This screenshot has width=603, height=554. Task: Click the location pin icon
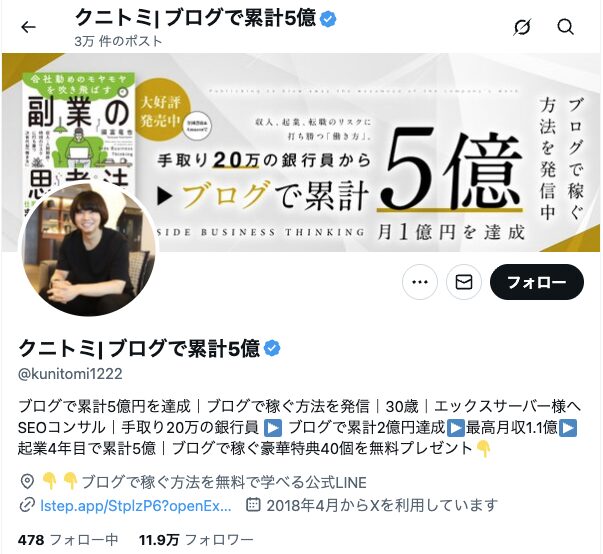(x=27, y=482)
